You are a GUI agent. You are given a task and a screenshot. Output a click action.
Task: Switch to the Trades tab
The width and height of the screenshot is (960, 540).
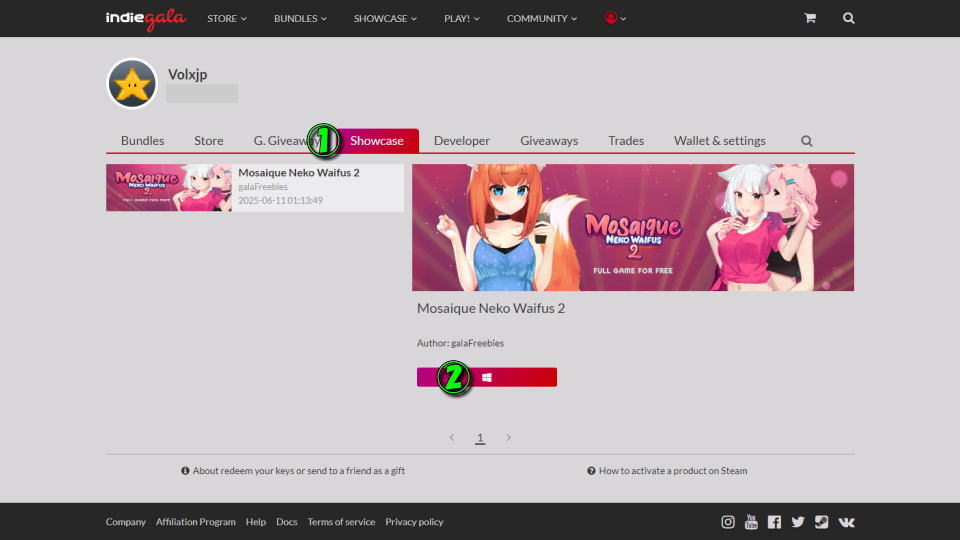626,141
